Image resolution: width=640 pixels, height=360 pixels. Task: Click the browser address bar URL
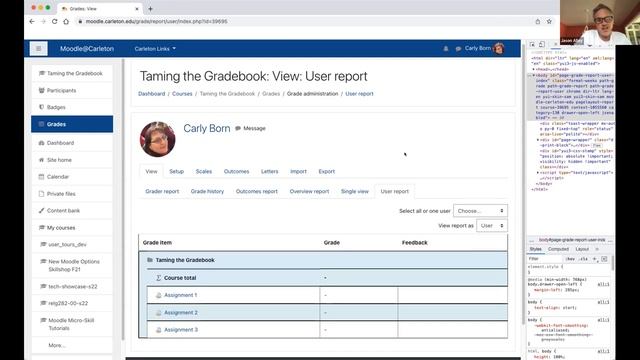click(156, 21)
